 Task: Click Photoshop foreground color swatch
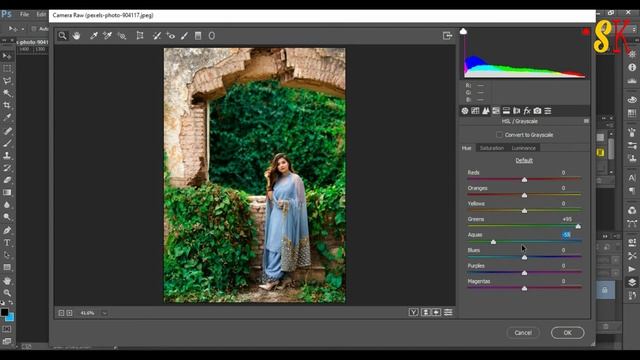pyautogui.click(x=4, y=312)
